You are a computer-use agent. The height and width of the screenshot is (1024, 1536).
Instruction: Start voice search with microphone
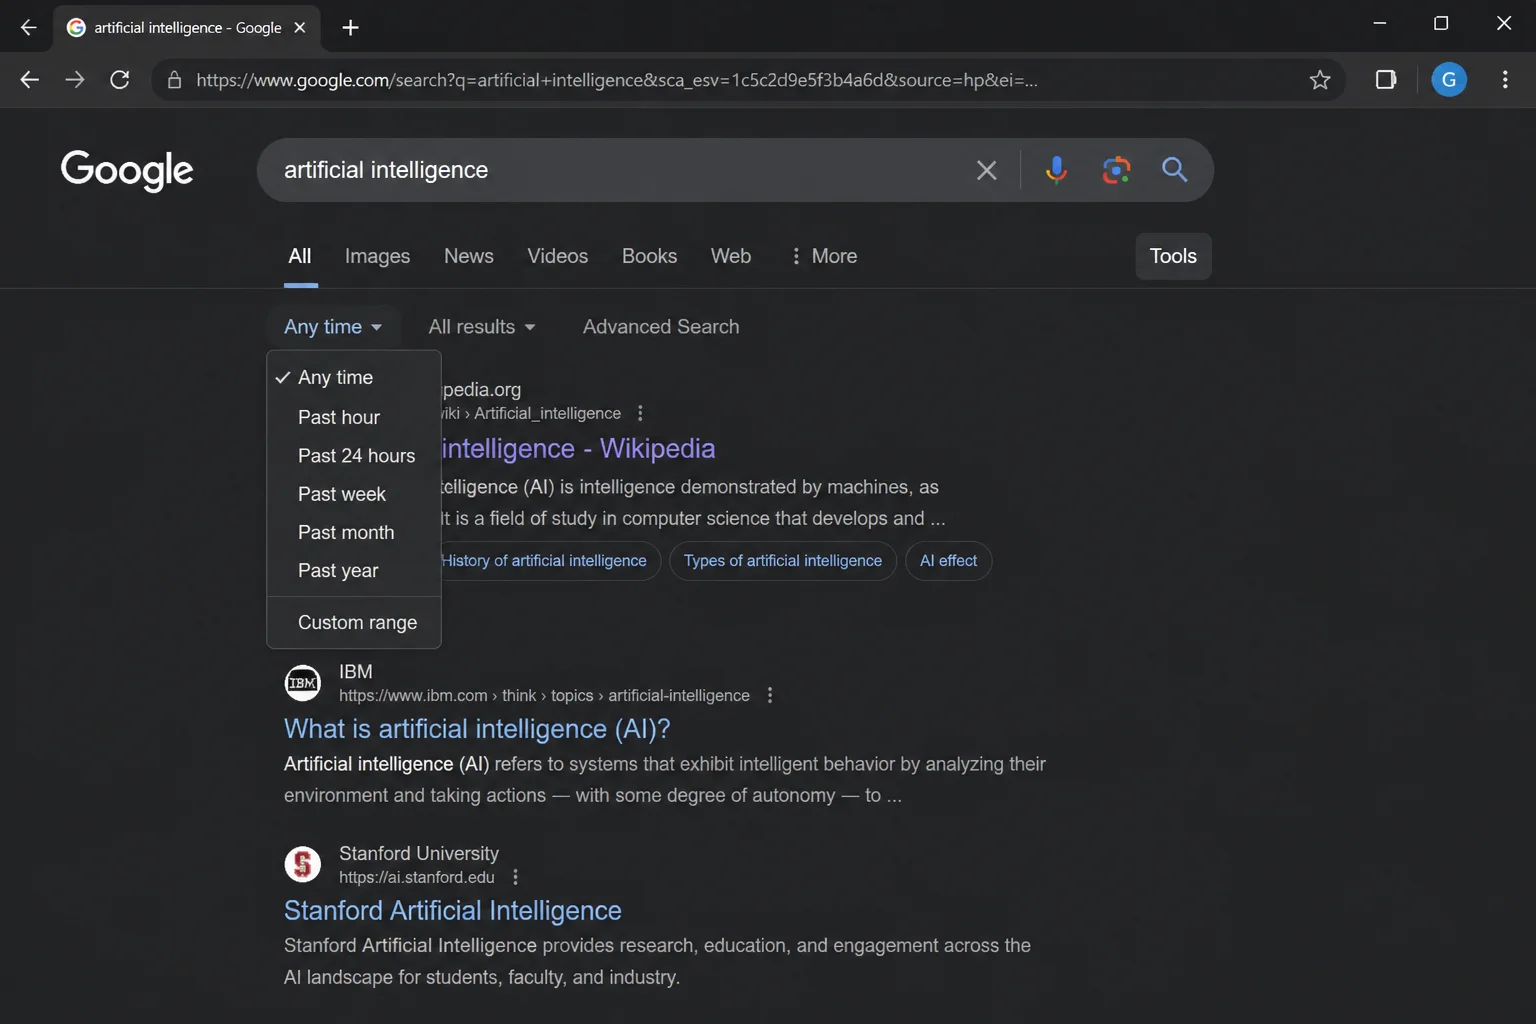click(1056, 170)
